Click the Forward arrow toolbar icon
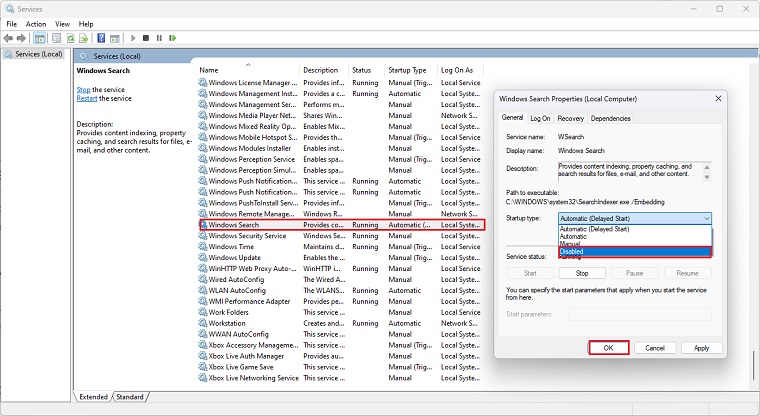 coord(21,38)
